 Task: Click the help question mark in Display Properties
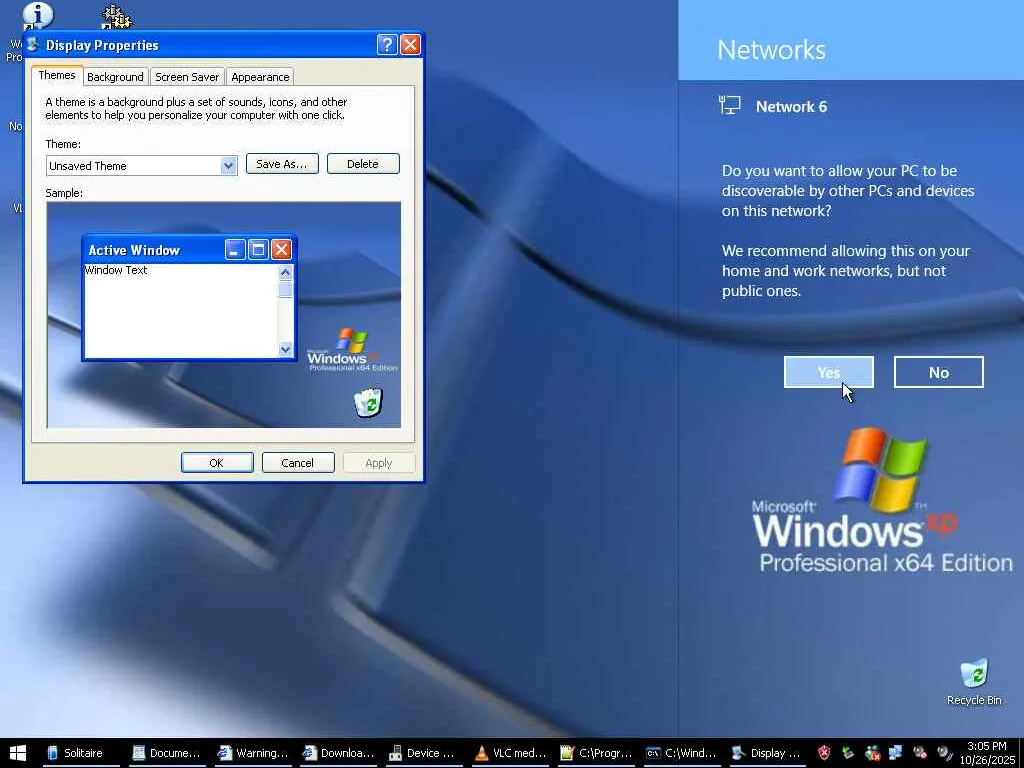point(387,44)
